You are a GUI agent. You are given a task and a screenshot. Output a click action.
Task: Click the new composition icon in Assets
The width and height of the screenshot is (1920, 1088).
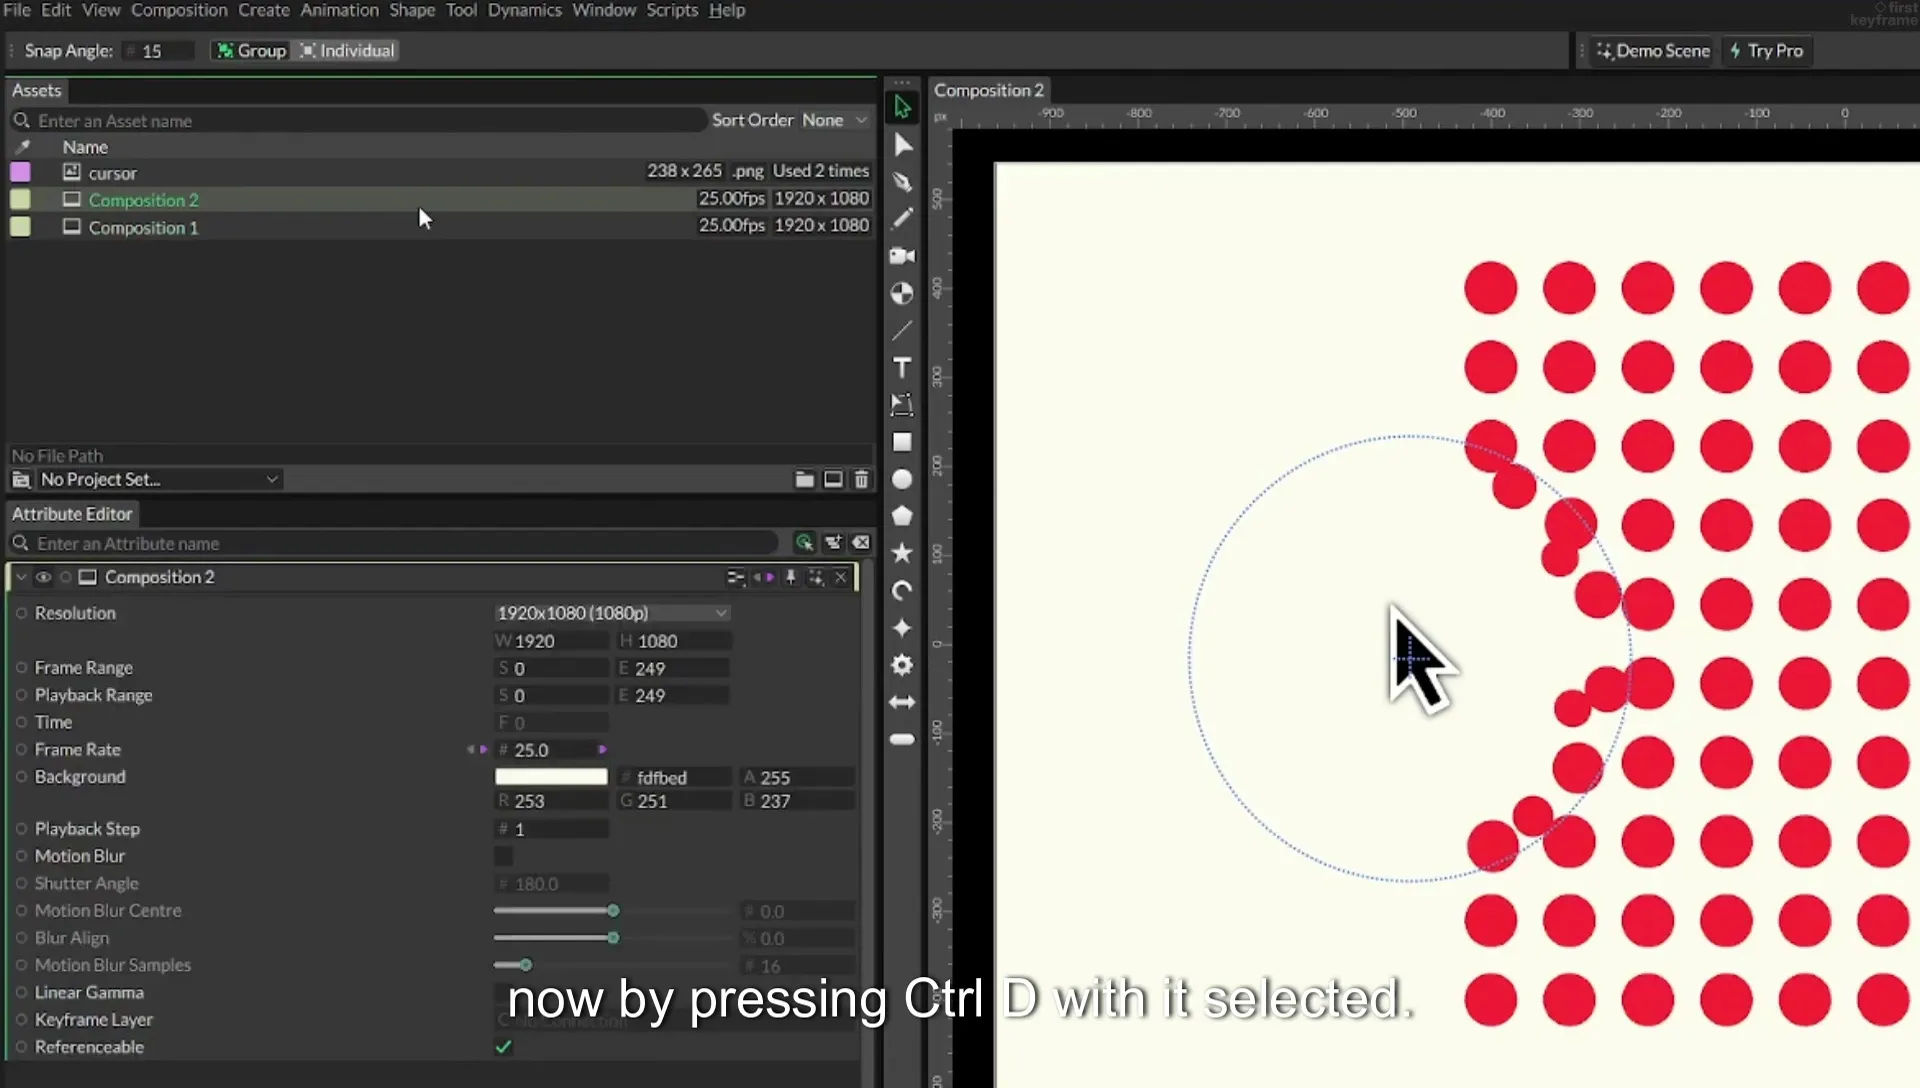(x=833, y=480)
